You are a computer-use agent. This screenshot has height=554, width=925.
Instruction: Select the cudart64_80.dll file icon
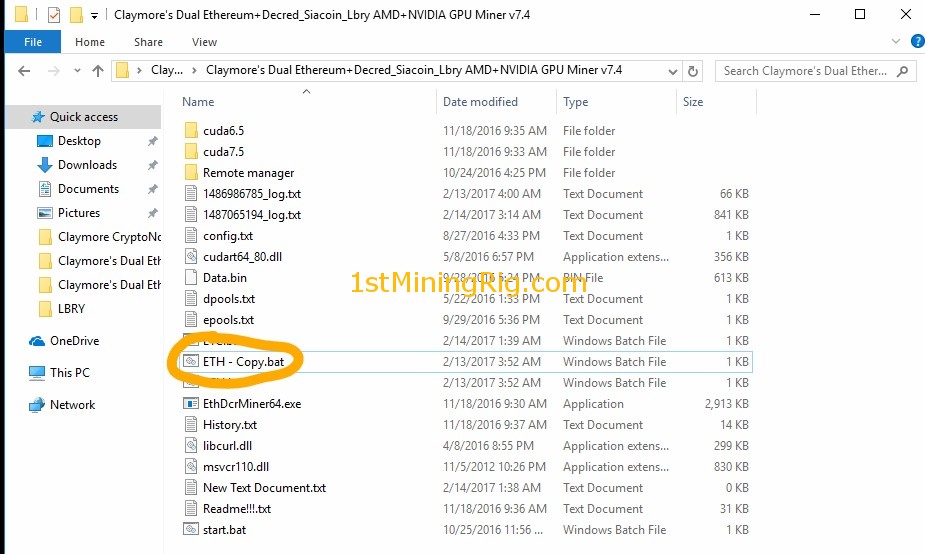[x=191, y=257]
